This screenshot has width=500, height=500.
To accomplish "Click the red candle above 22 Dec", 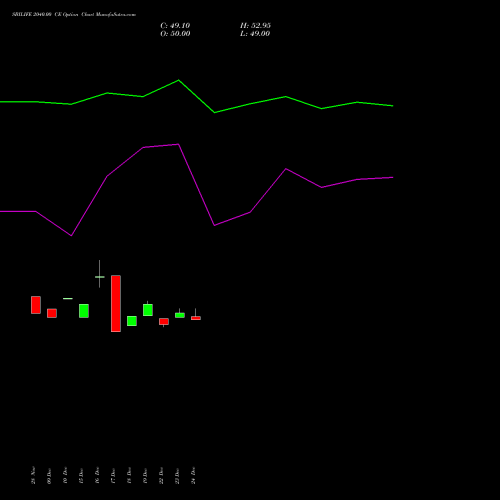I will point(164,322).
